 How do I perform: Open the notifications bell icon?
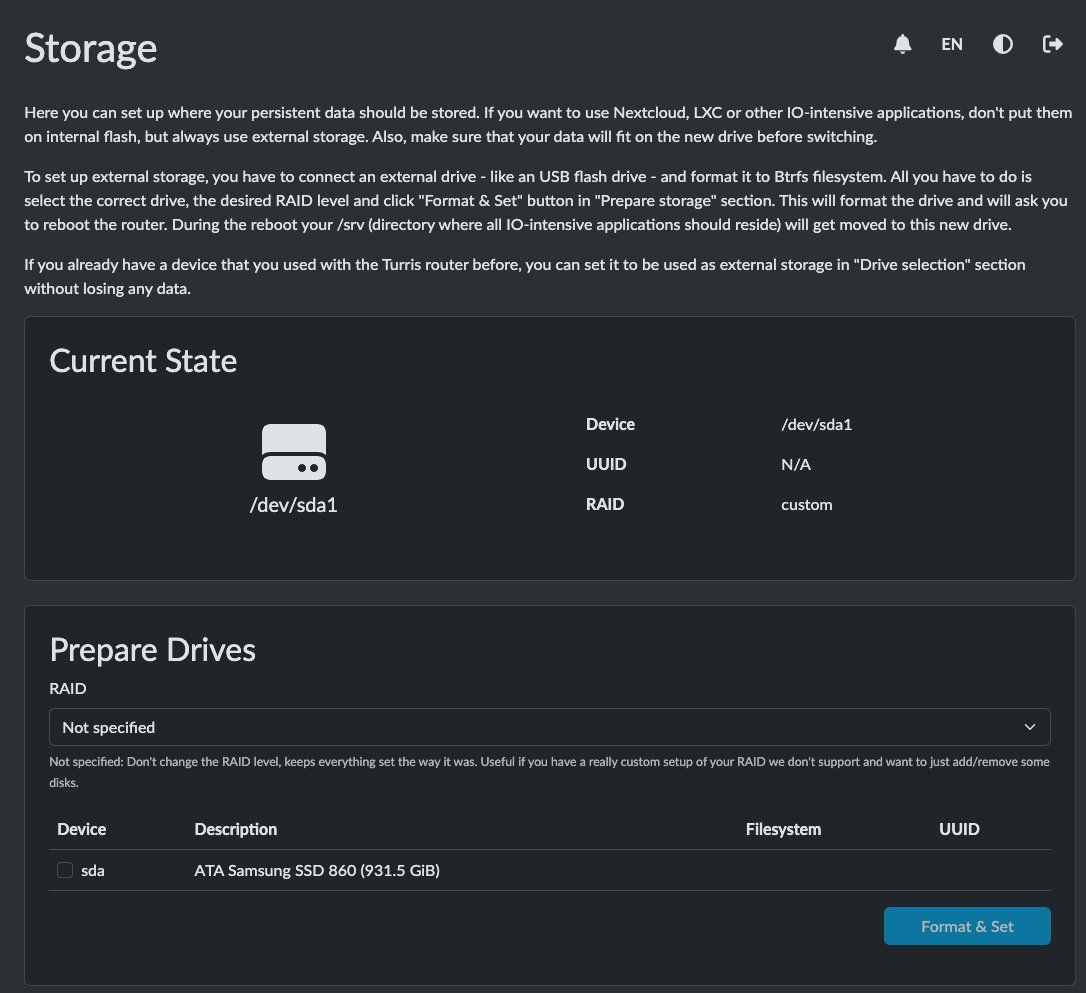[902, 44]
